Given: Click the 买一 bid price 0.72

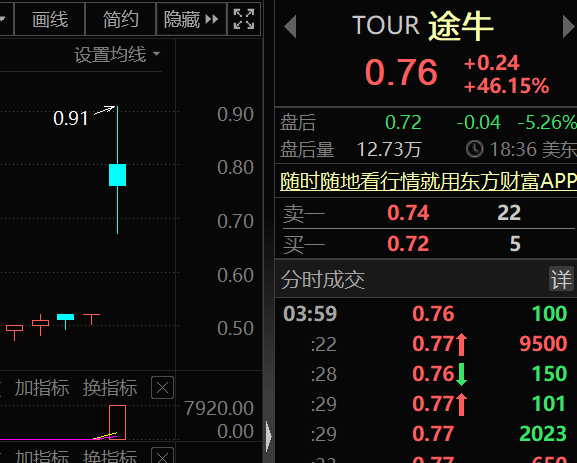Looking at the screenshot, I should pos(408,244).
